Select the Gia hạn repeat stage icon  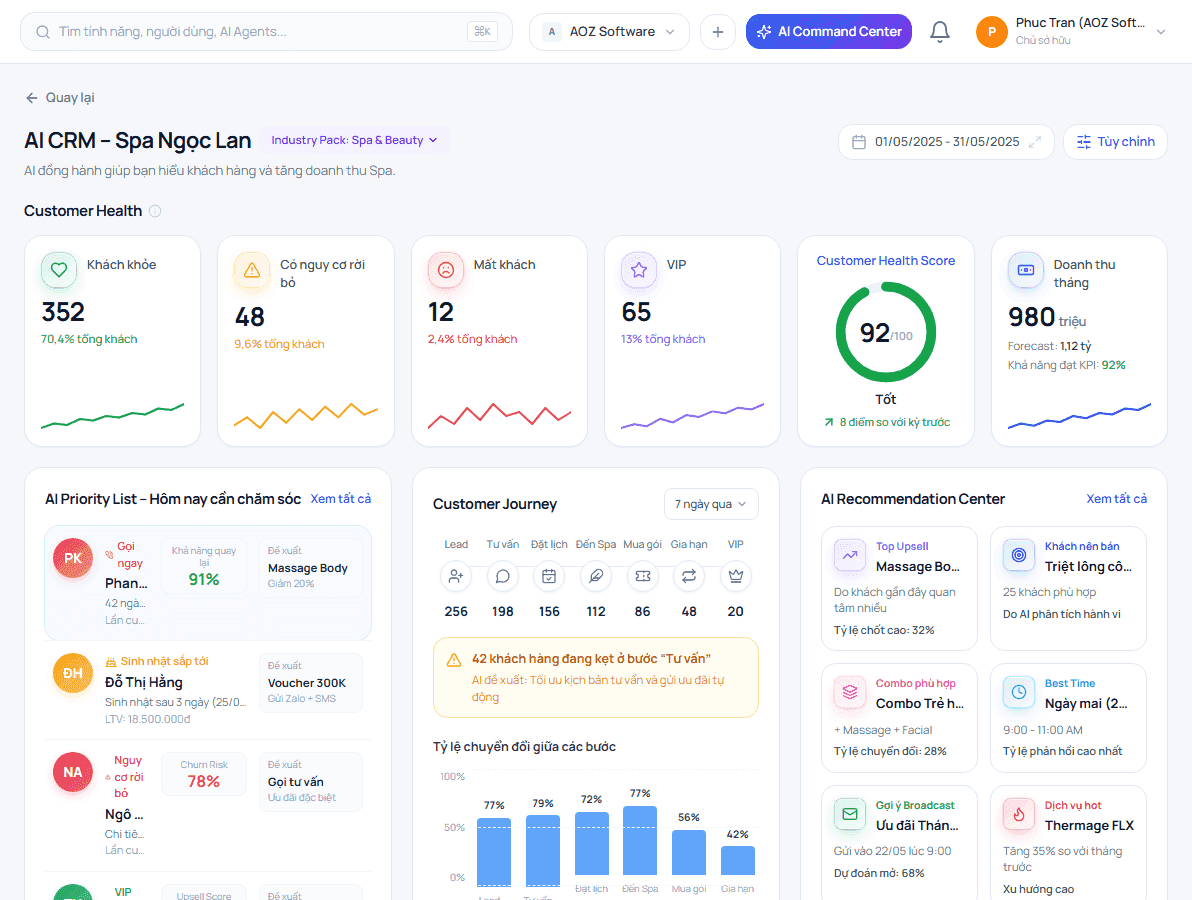click(689, 576)
